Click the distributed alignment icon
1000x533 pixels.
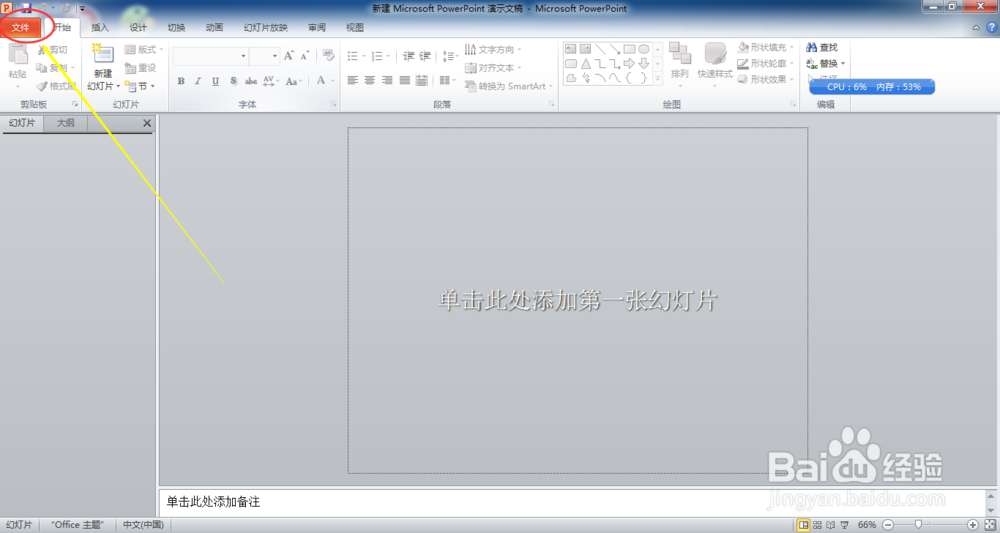coord(422,80)
